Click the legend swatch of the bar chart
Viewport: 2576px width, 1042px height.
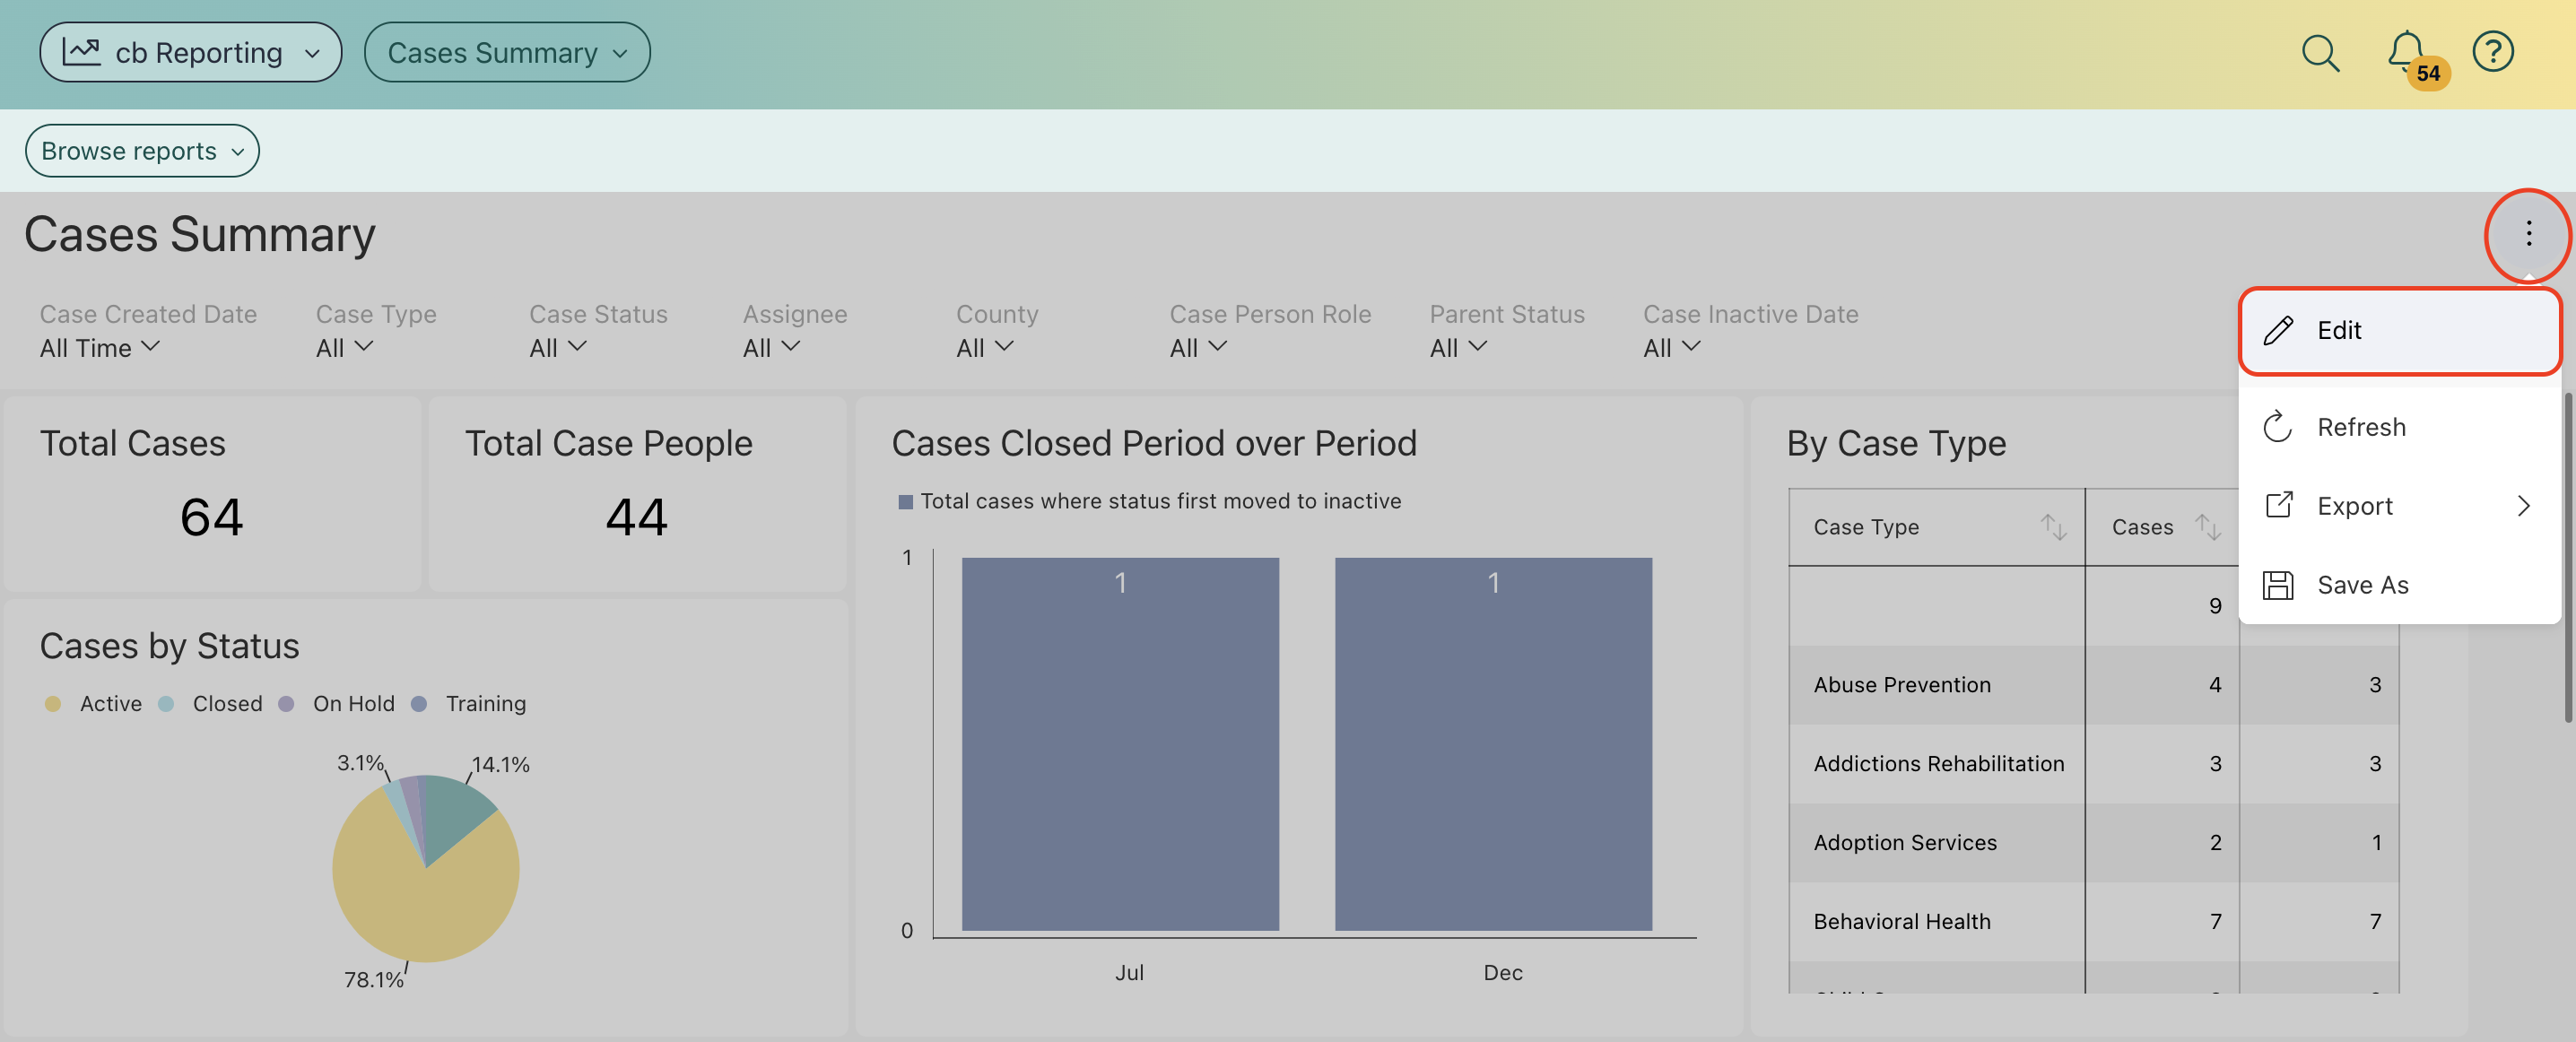pyautogui.click(x=905, y=502)
